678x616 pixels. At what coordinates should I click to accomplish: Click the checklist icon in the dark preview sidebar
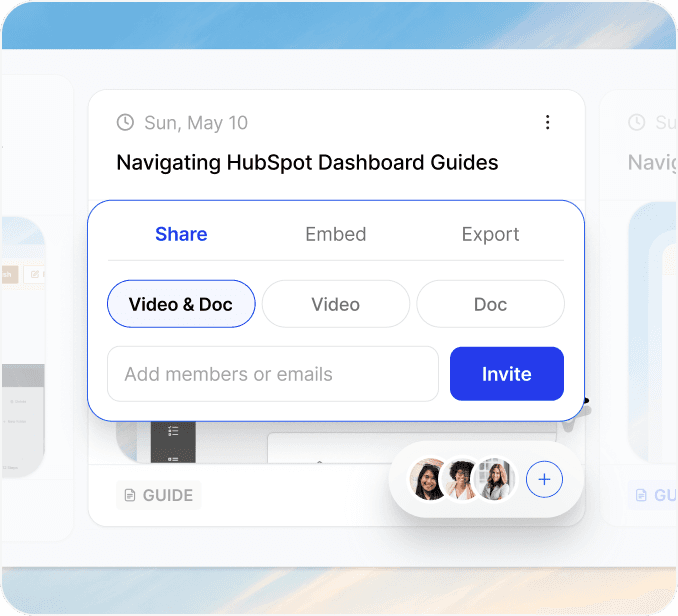173,431
